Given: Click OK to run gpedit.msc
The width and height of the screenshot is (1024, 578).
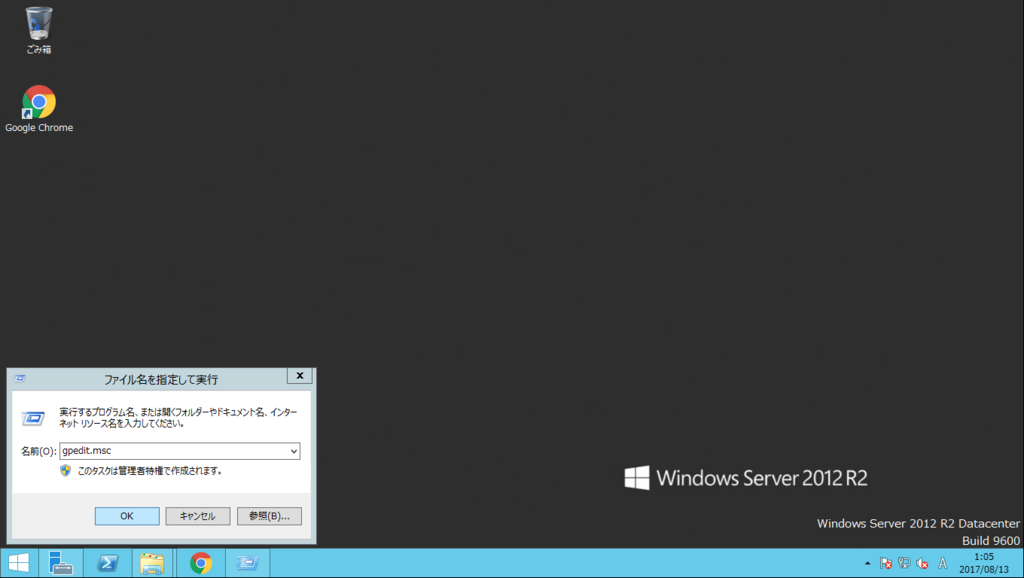Looking at the screenshot, I should tap(127, 516).
